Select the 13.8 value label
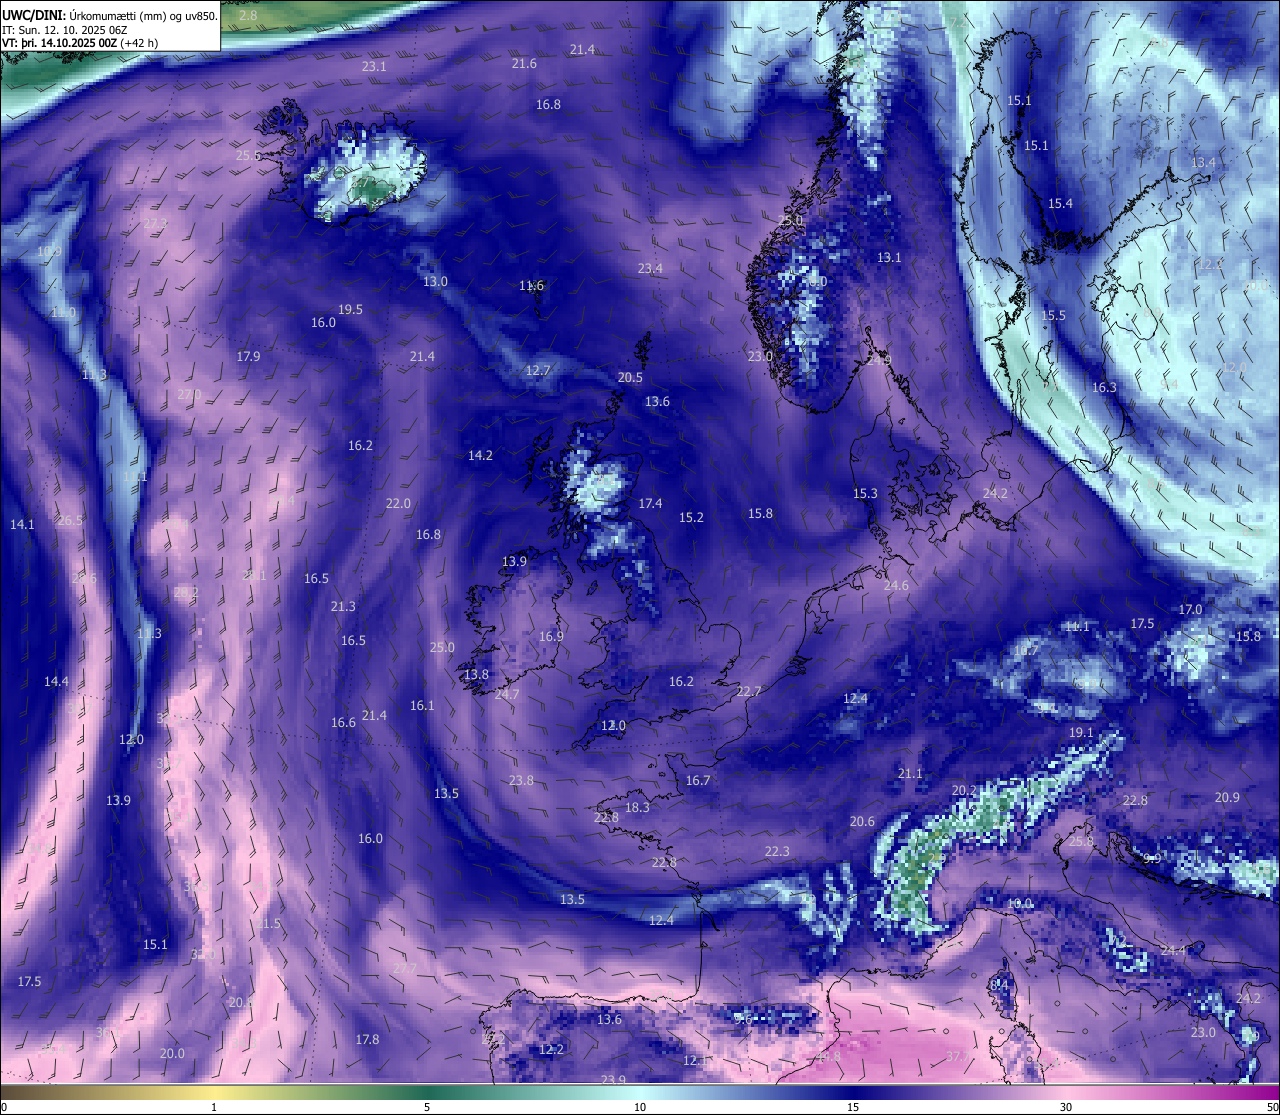The image size is (1280, 1115). tap(476, 674)
